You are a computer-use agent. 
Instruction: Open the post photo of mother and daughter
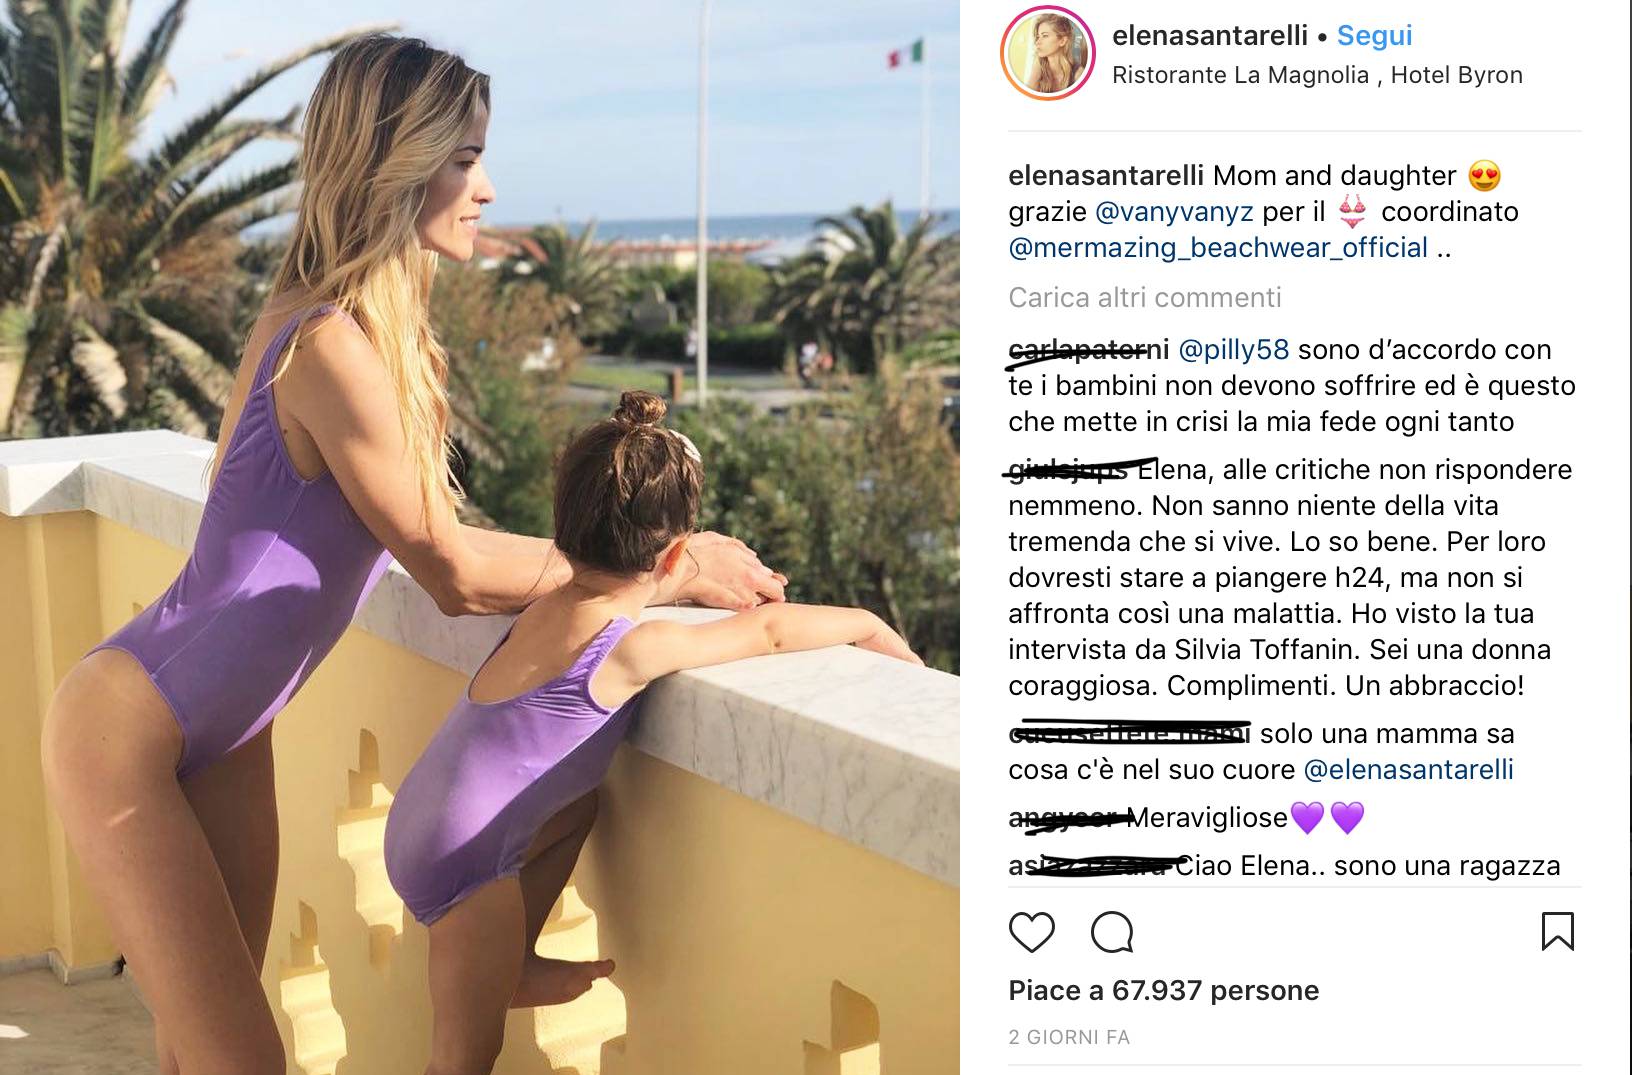tap(480, 537)
